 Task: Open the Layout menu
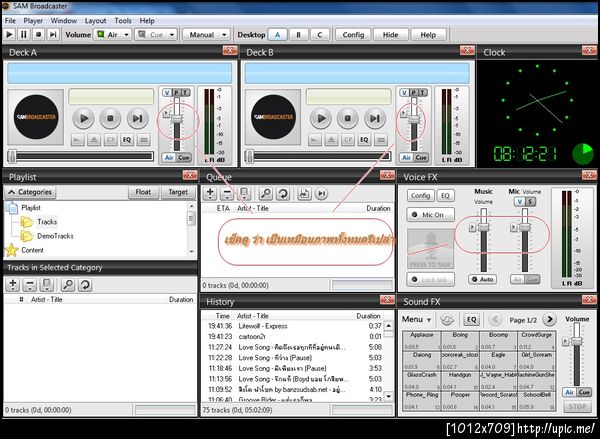tap(95, 20)
